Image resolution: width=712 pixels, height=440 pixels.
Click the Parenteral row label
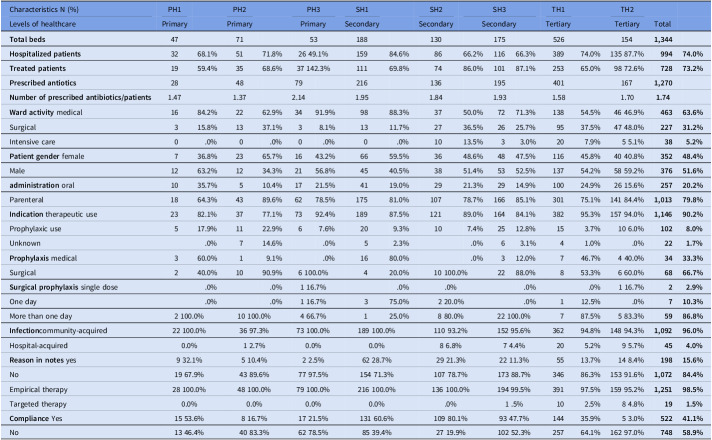click(26, 200)
